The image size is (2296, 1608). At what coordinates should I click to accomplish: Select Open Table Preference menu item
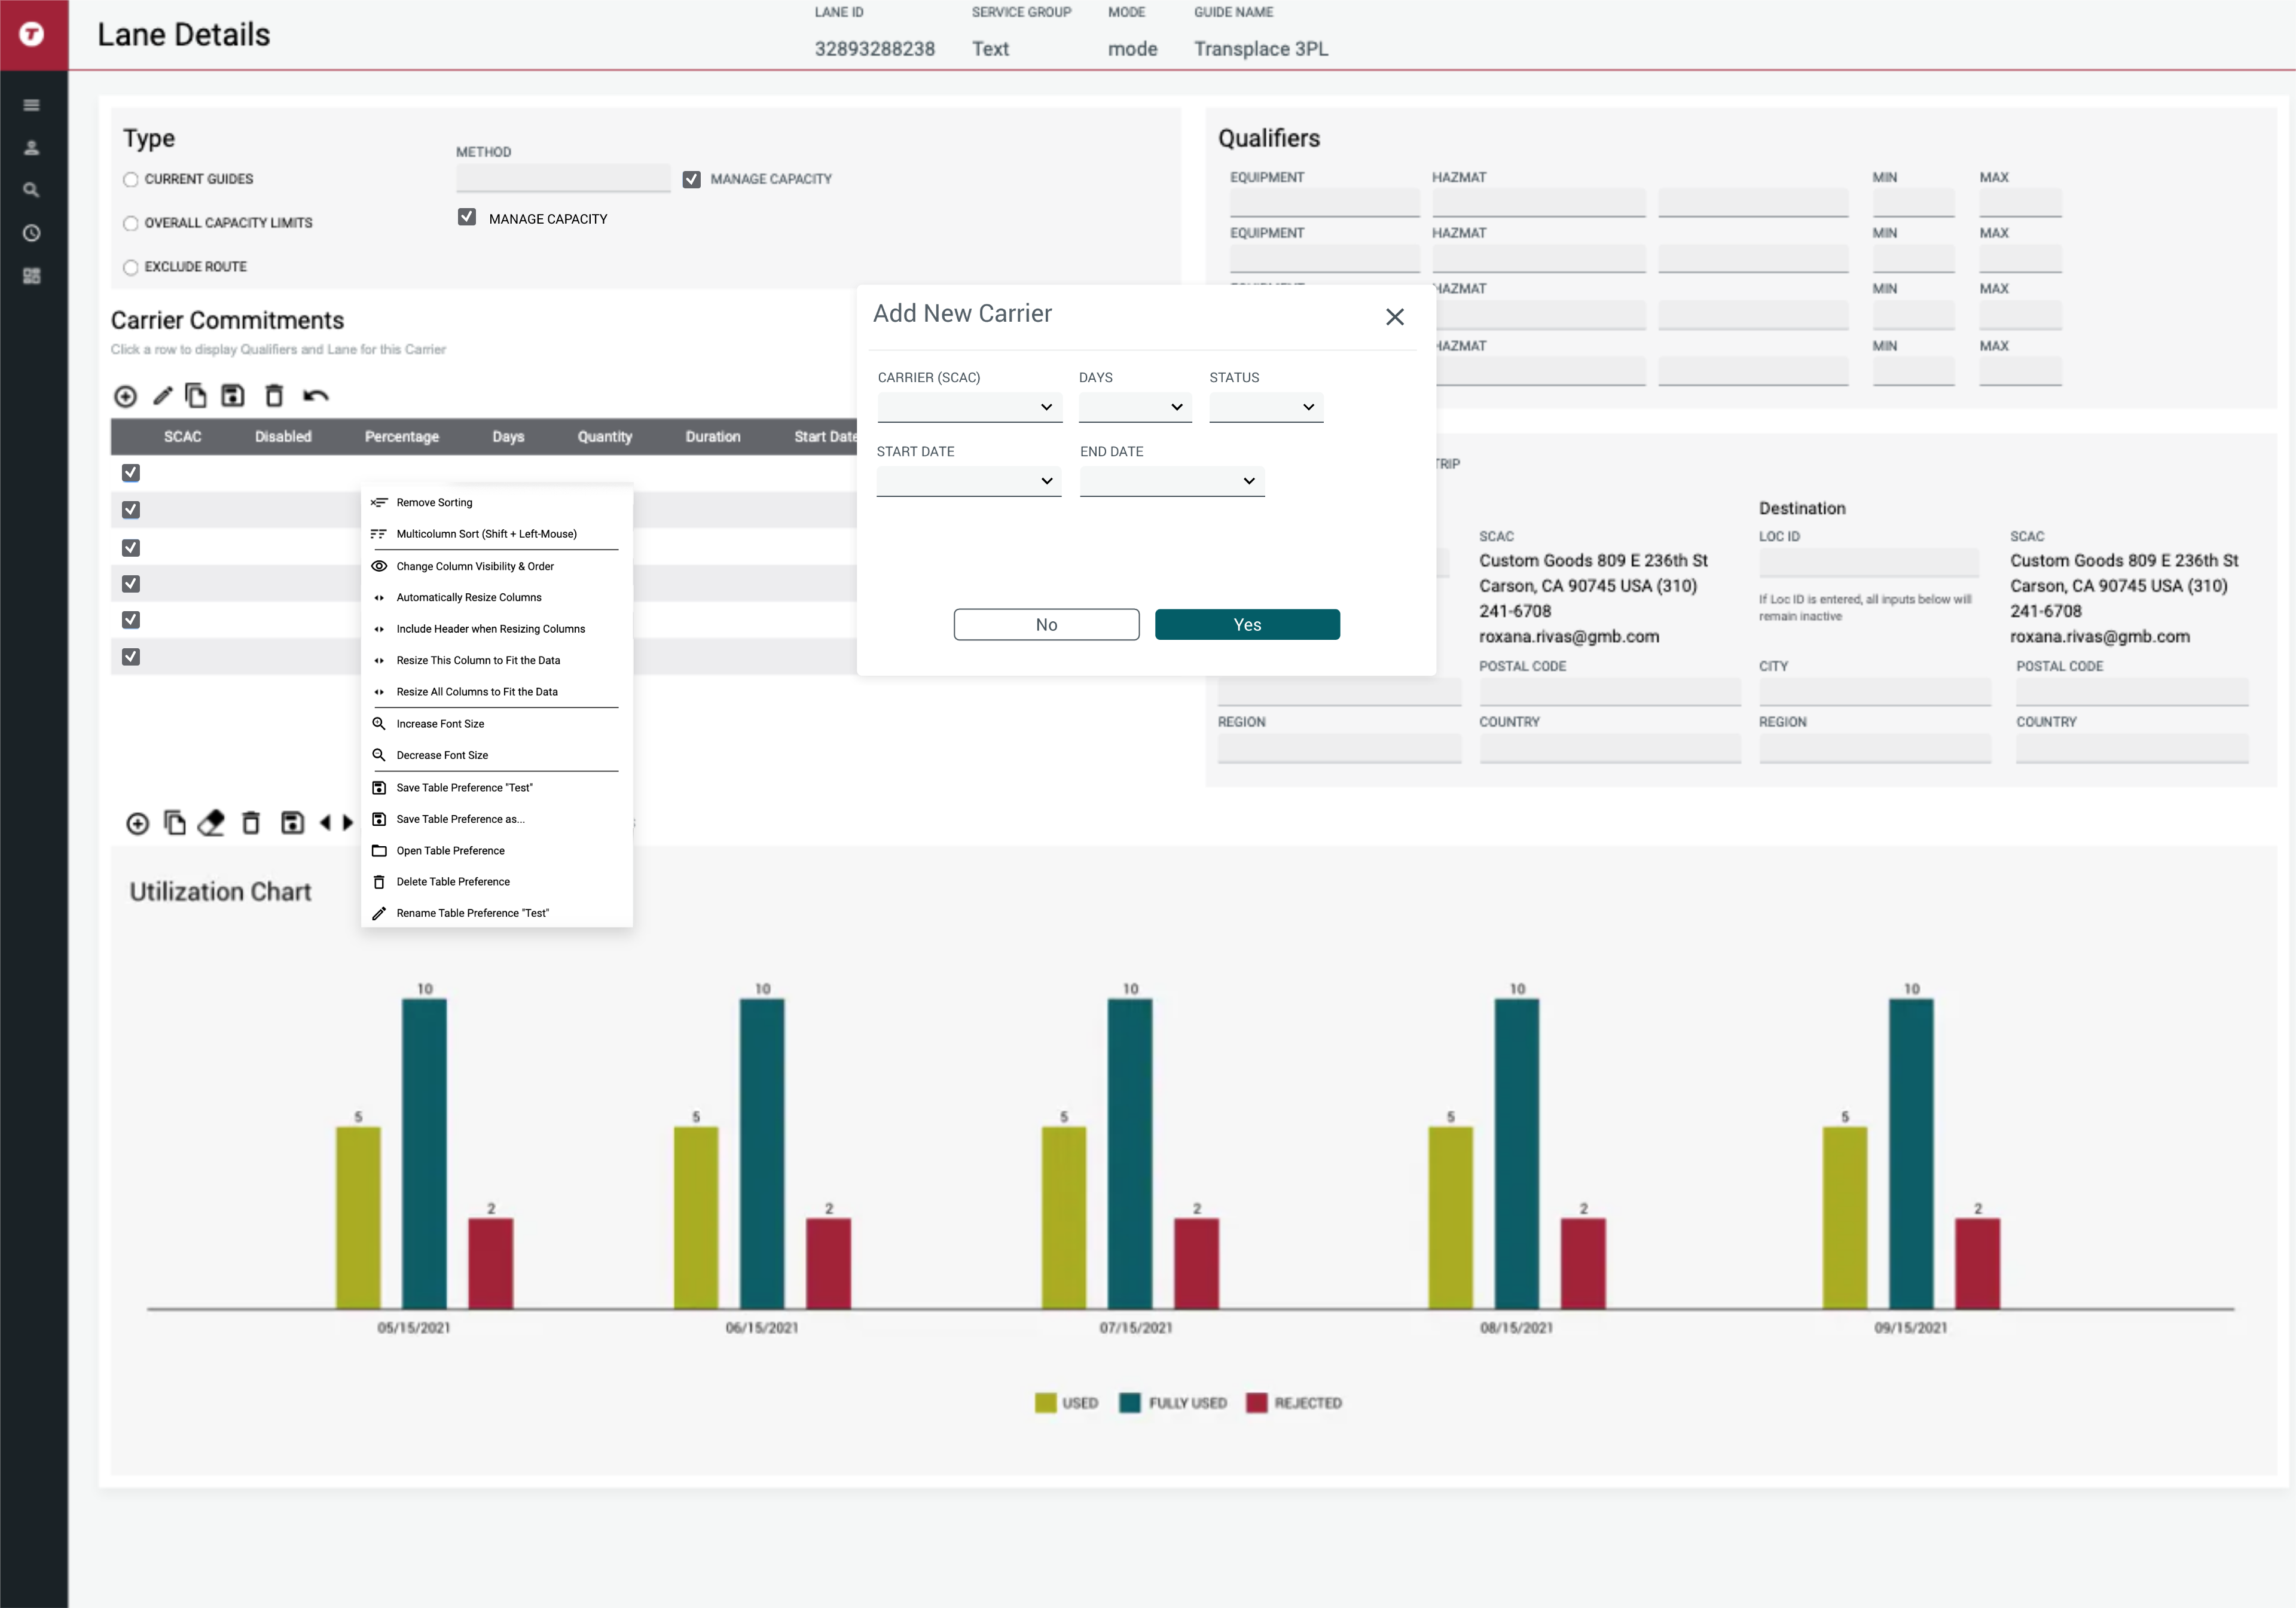click(497, 851)
